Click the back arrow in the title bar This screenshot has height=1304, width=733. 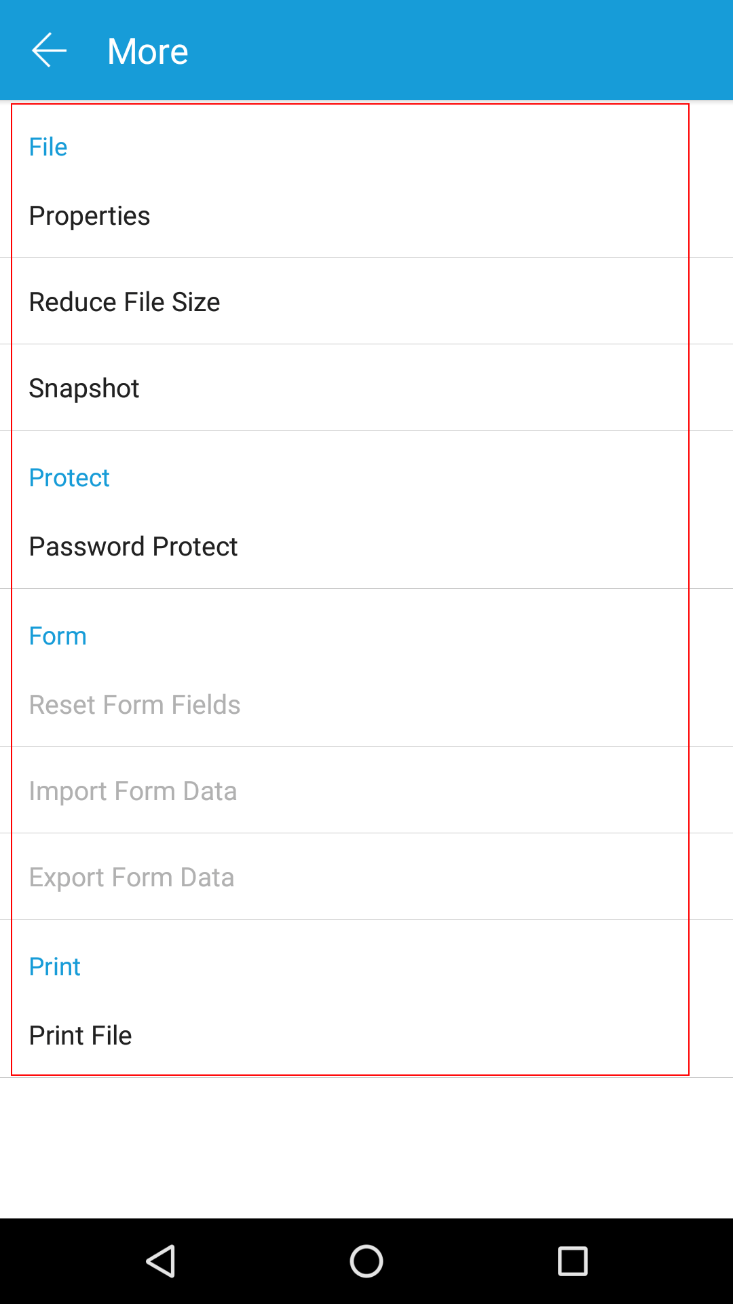(x=48, y=50)
